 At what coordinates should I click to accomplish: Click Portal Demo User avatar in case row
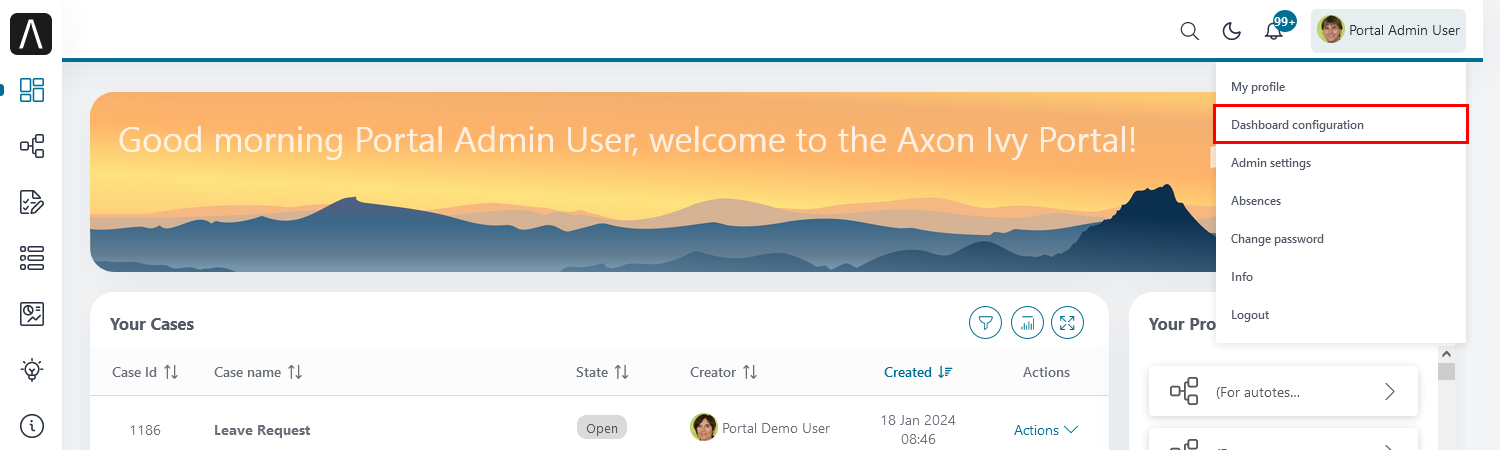(704, 427)
